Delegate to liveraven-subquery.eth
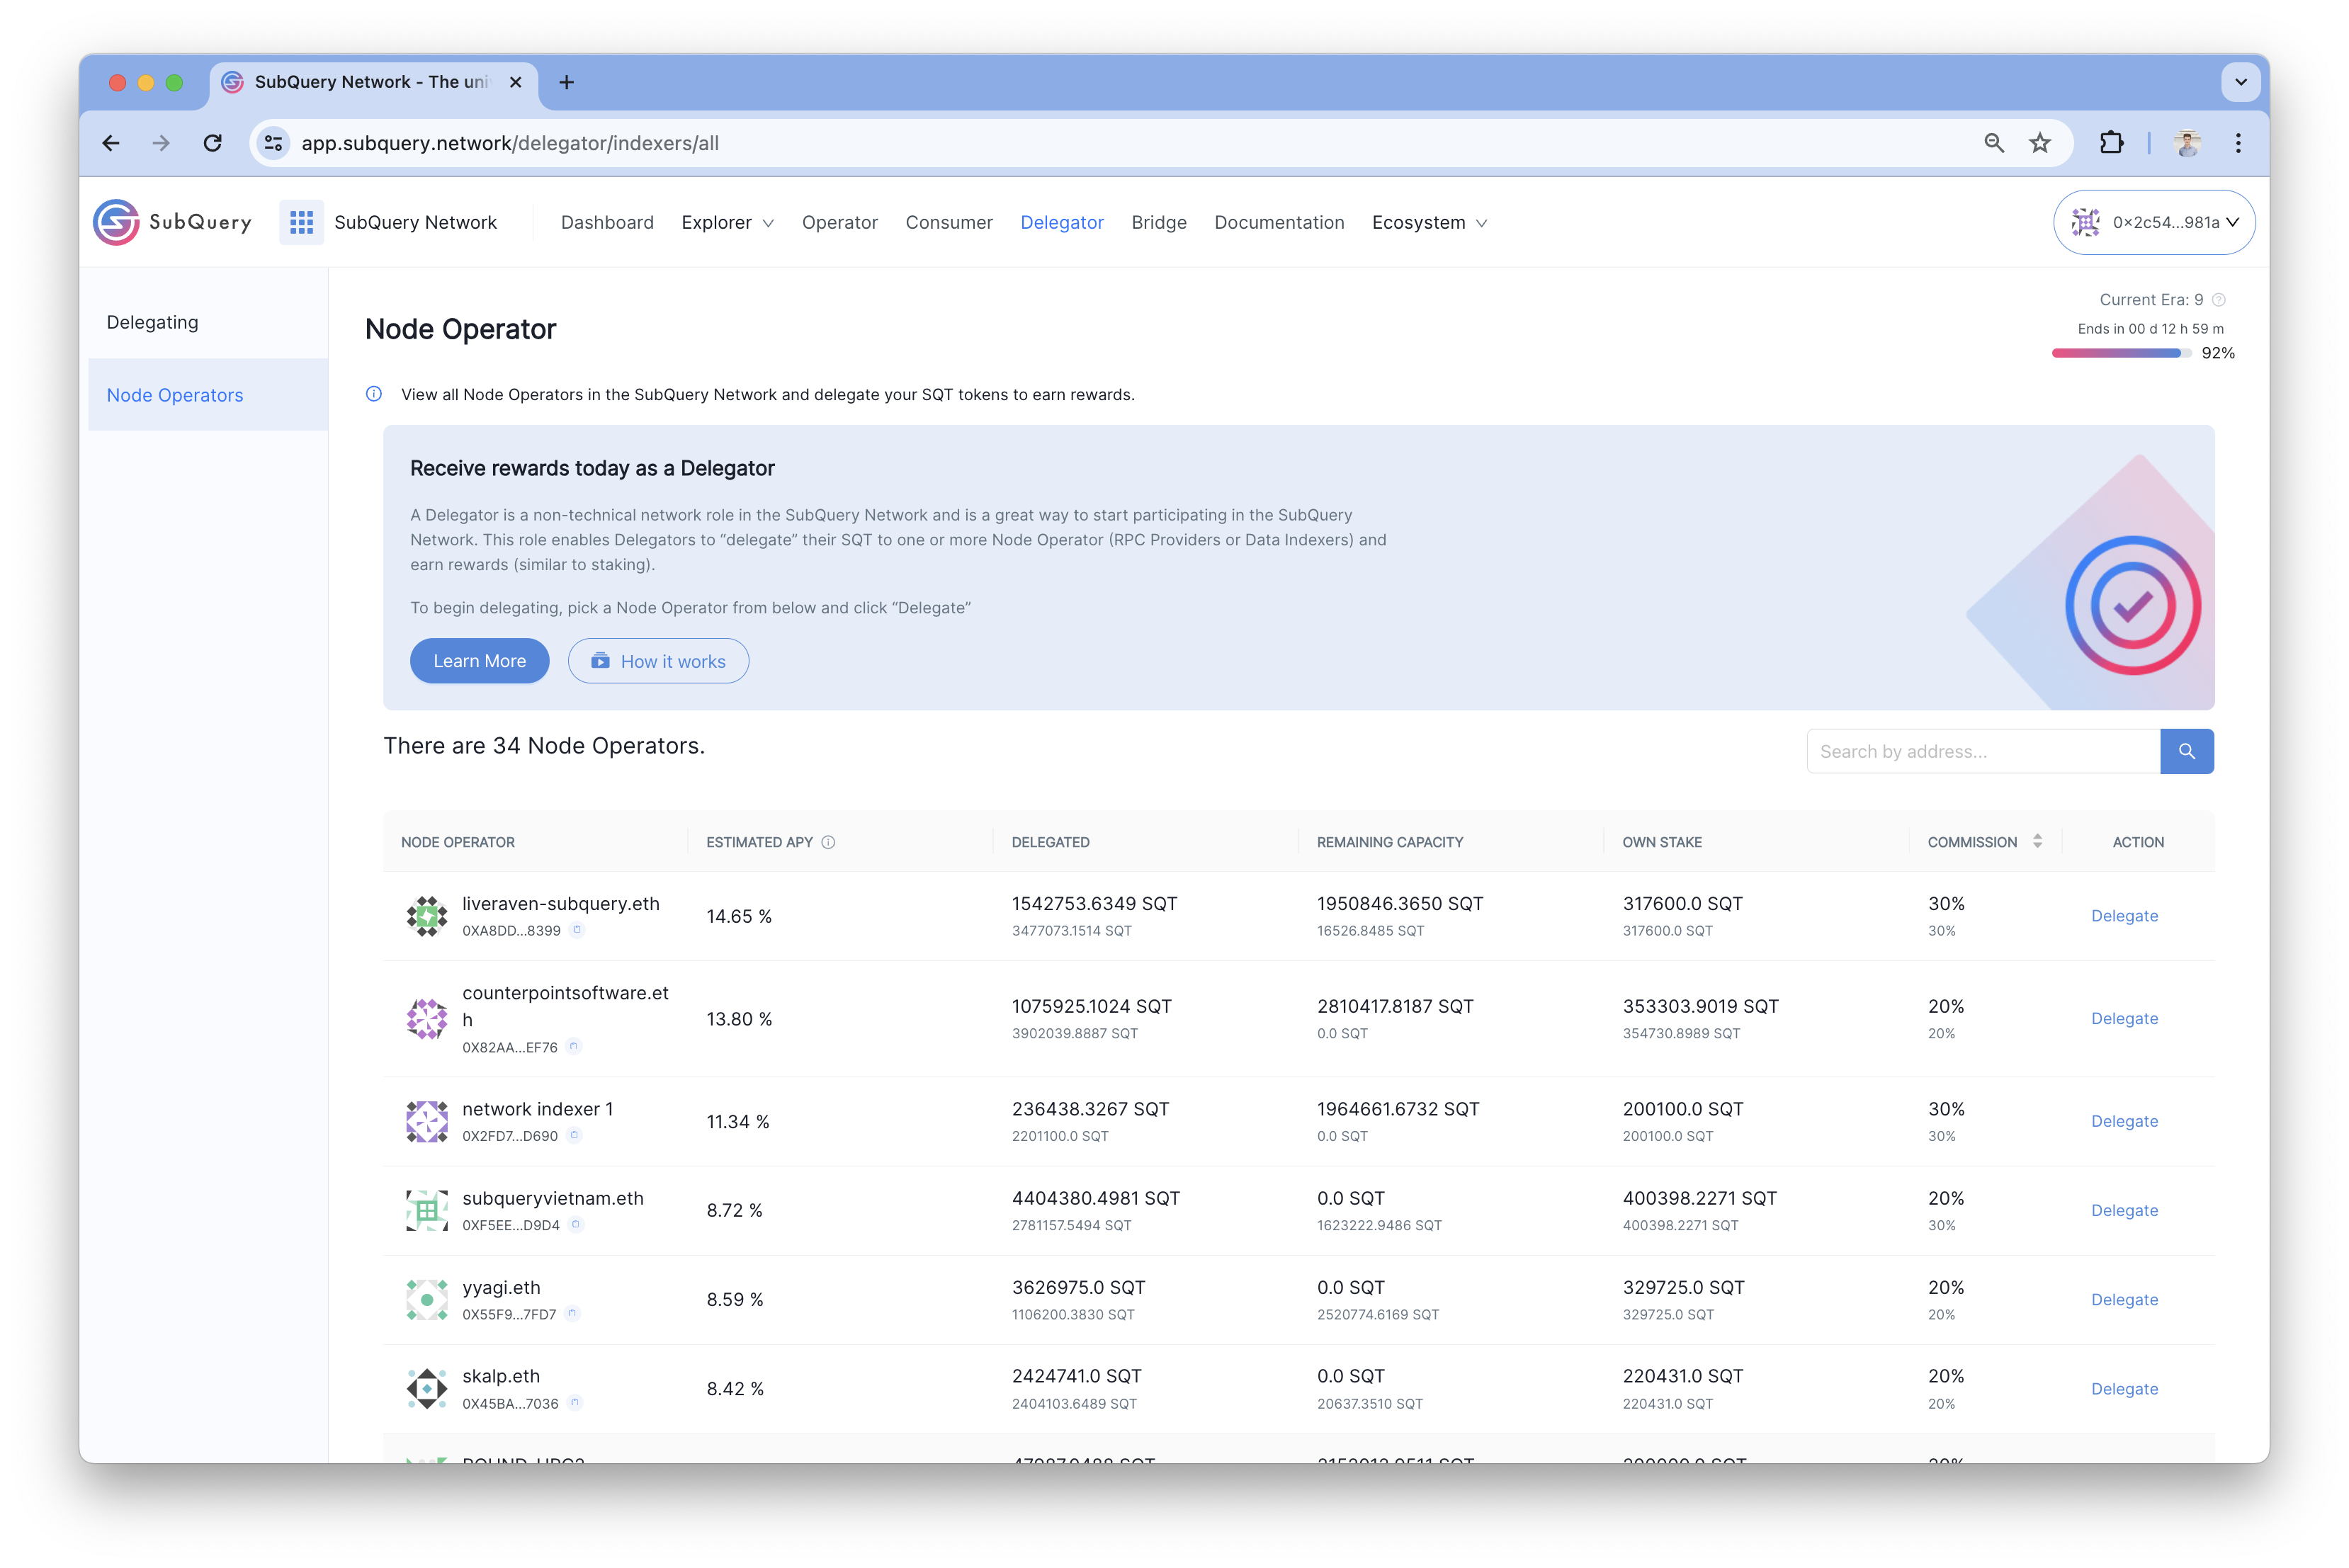The width and height of the screenshot is (2349, 1568). coord(2124,916)
